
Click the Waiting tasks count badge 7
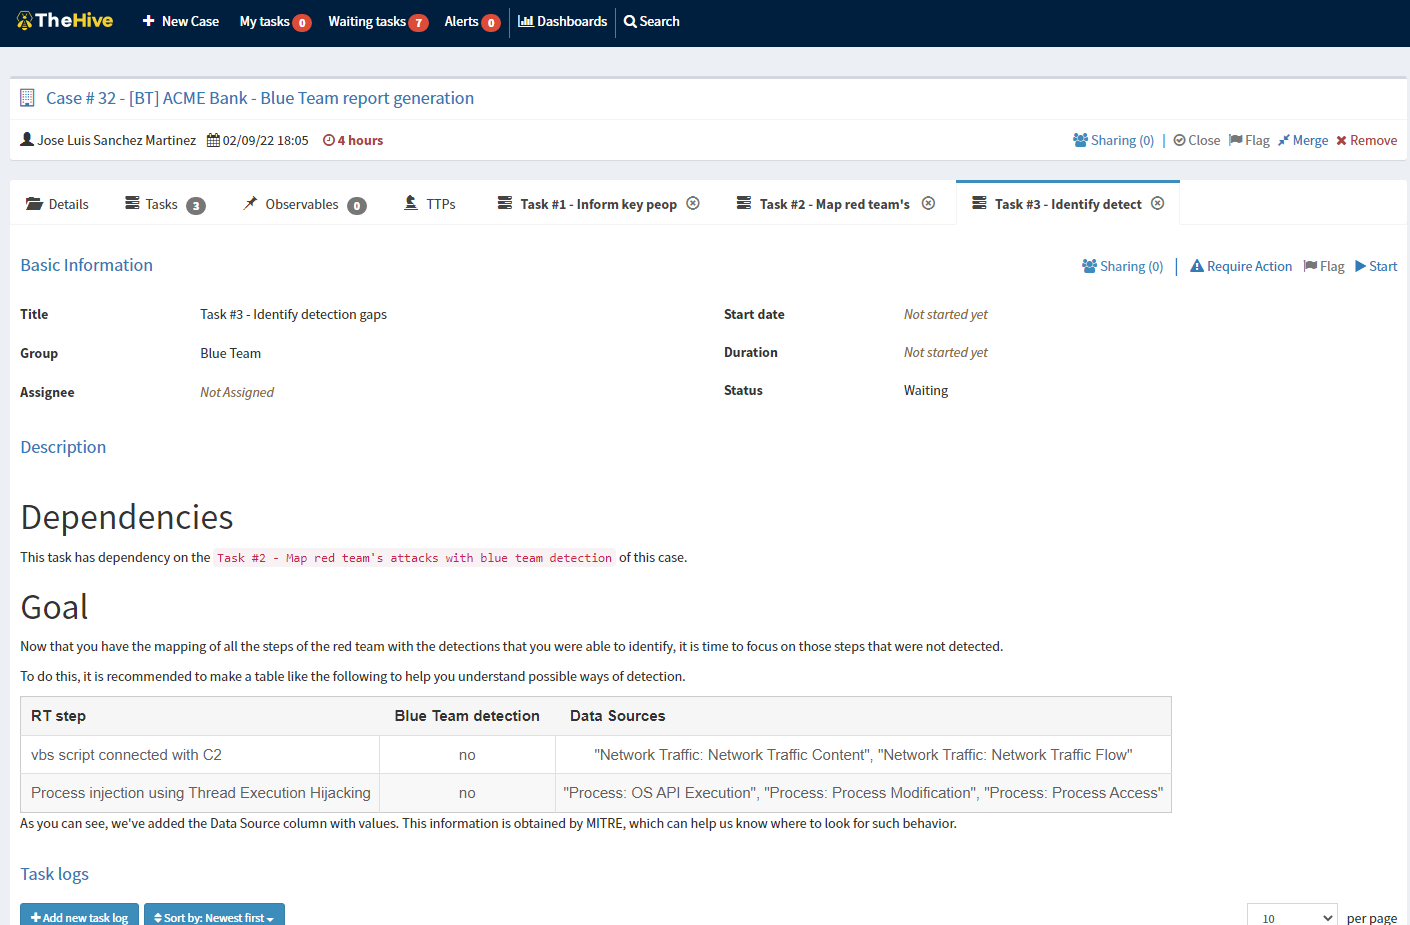tap(418, 23)
